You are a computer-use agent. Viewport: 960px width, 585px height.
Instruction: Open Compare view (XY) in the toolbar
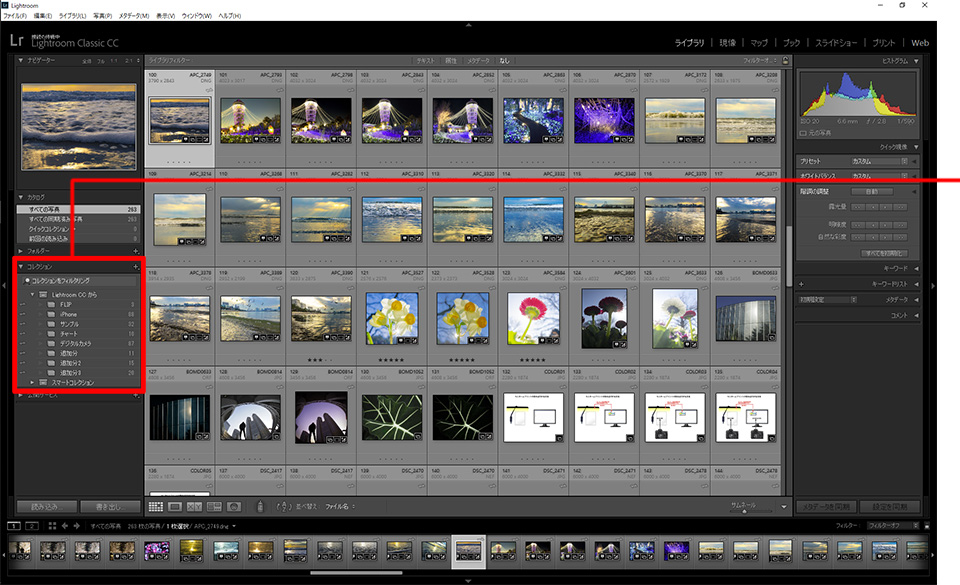coord(194,507)
